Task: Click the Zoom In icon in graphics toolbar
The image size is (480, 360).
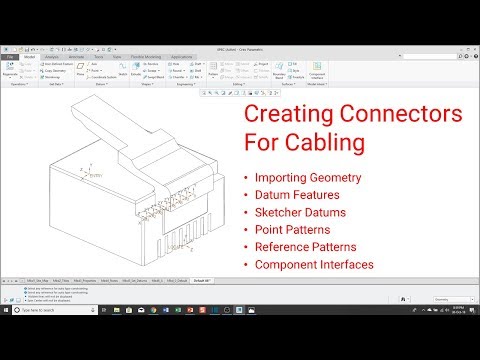Action: [210, 93]
